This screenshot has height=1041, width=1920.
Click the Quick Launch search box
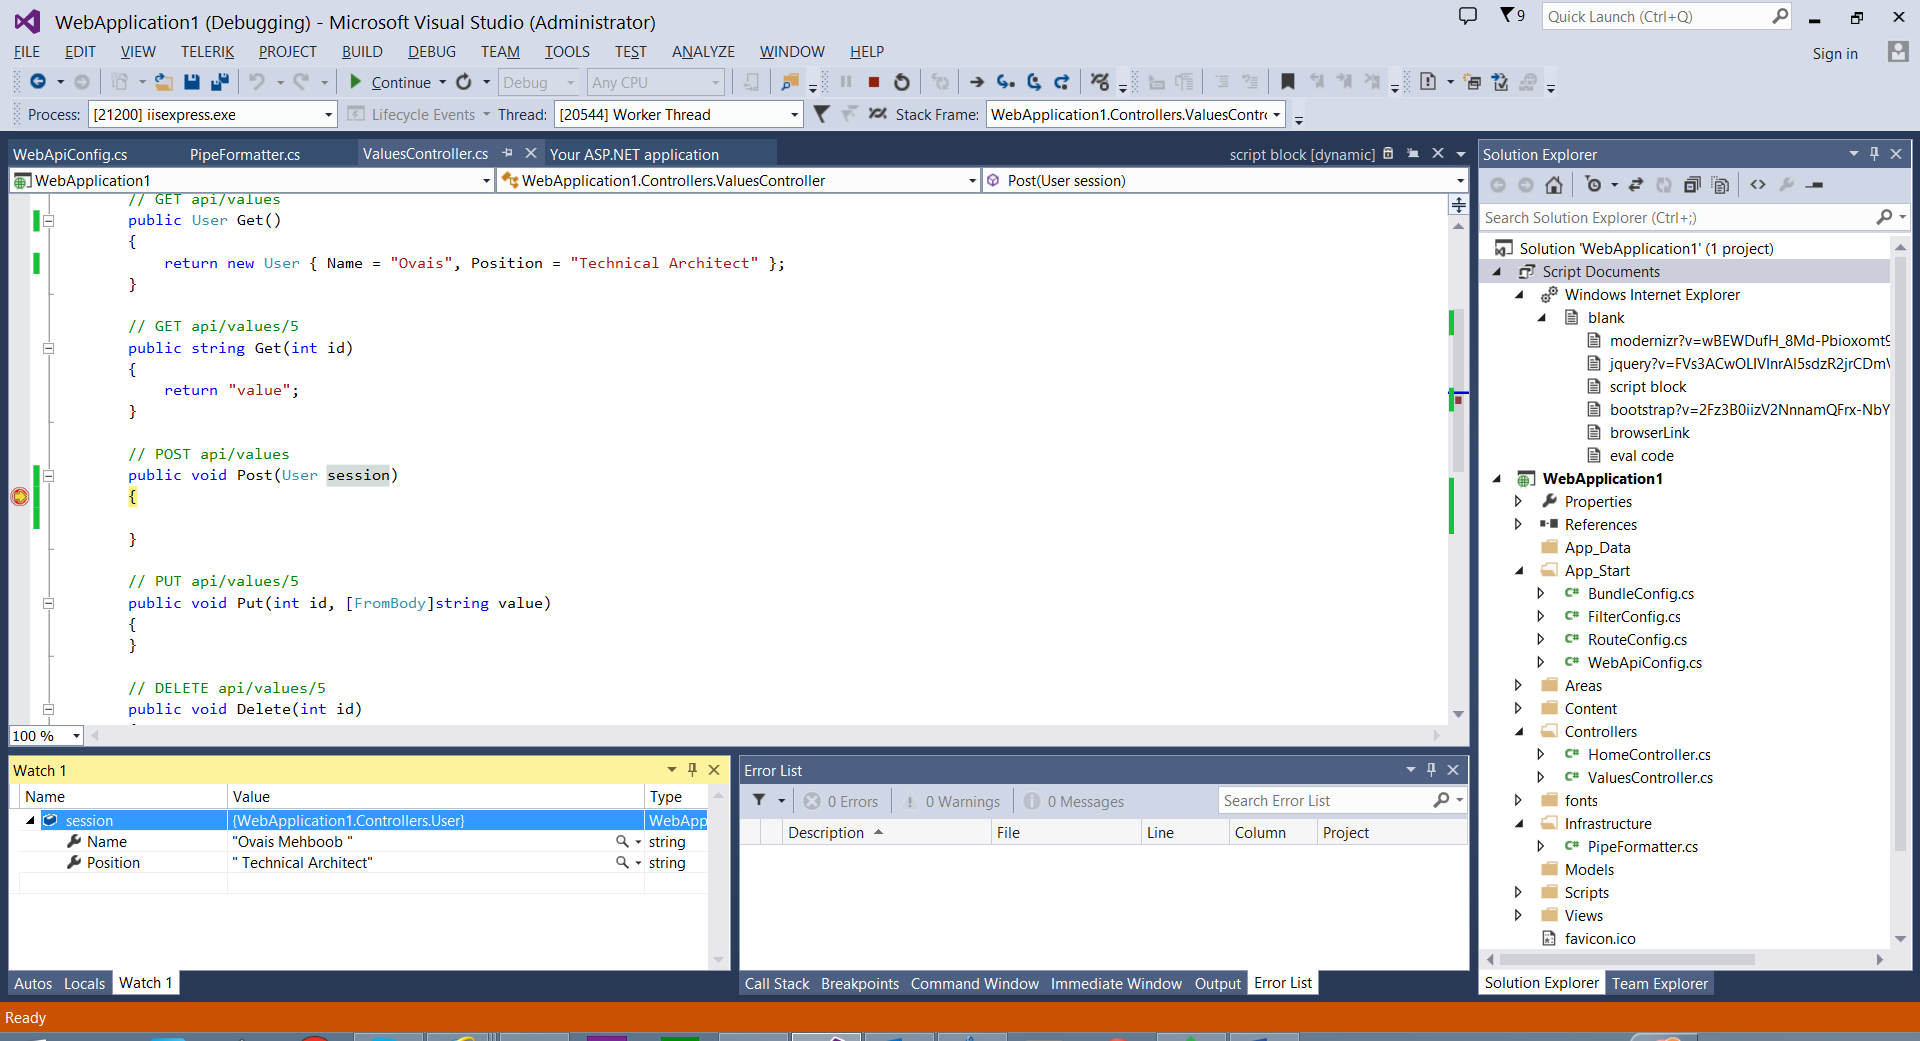click(x=1668, y=16)
